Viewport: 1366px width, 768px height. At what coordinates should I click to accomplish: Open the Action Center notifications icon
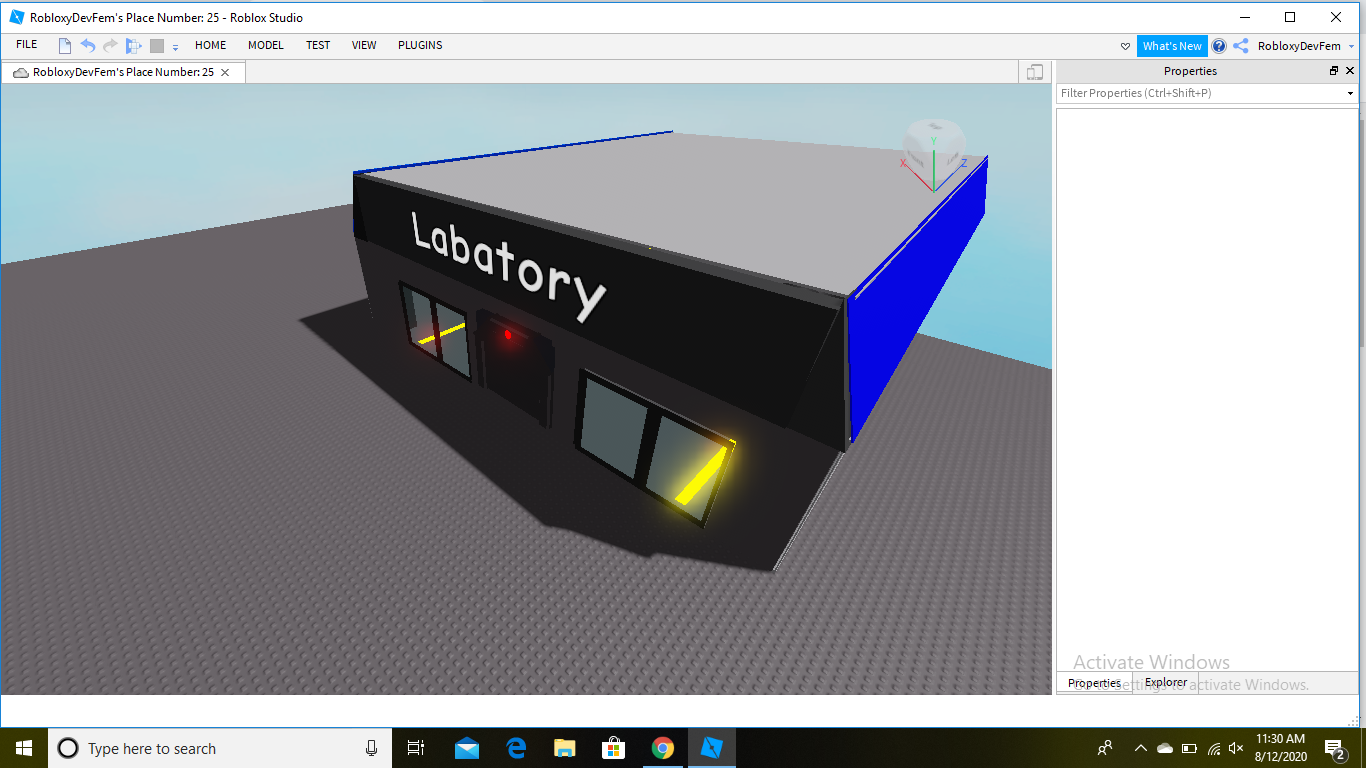[1334, 748]
